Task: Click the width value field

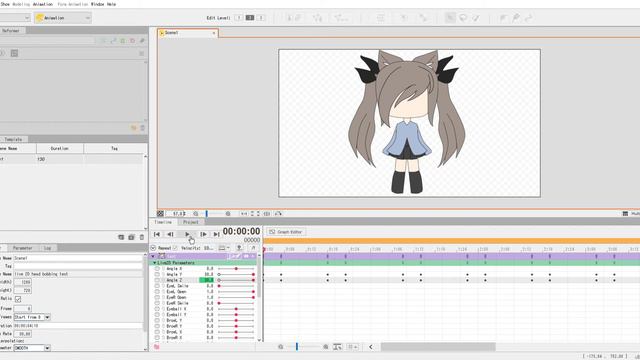Action: 22,282
